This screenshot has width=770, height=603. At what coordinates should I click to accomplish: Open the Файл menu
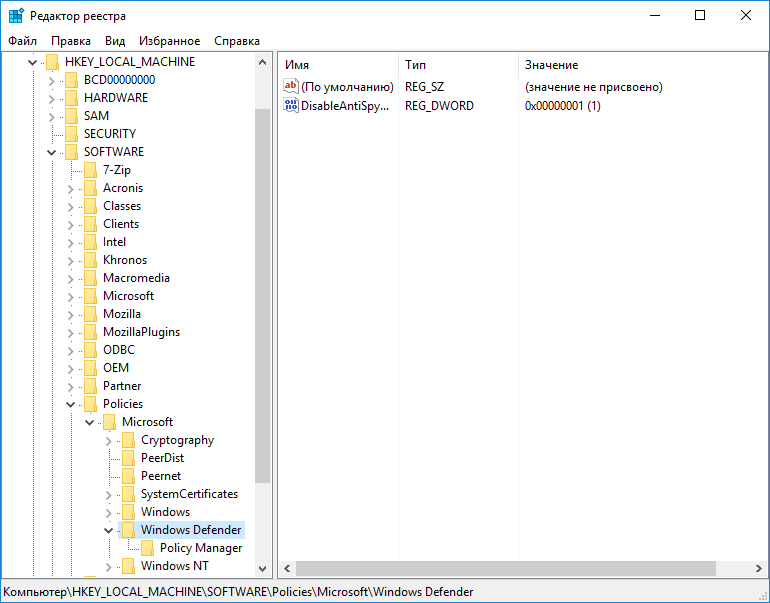(x=22, y=41)
